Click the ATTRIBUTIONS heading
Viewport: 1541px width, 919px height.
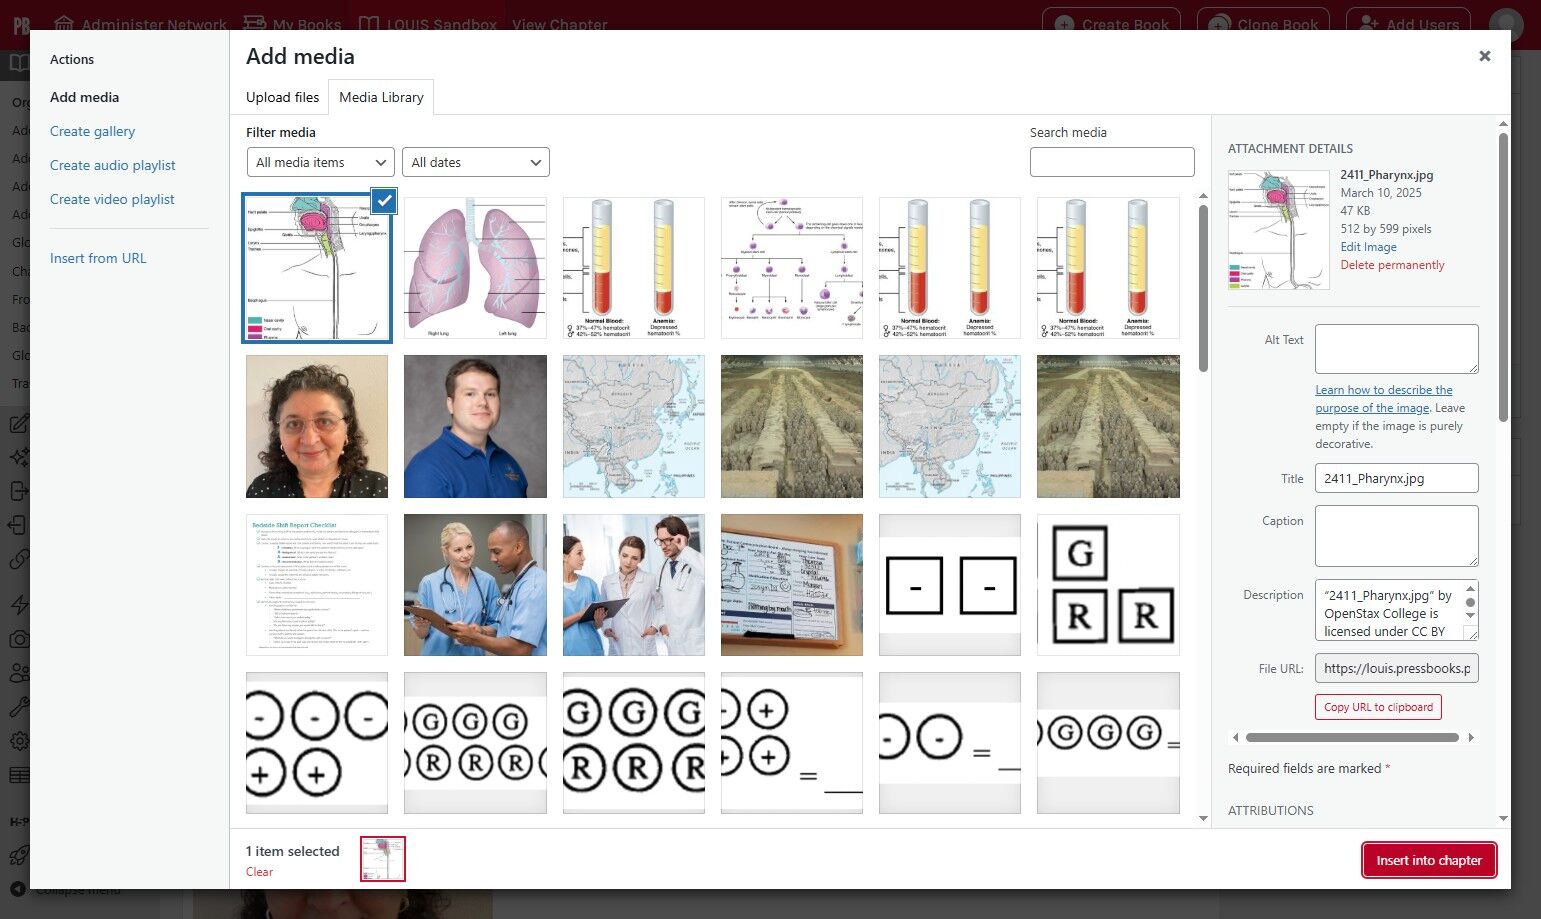1271,811
